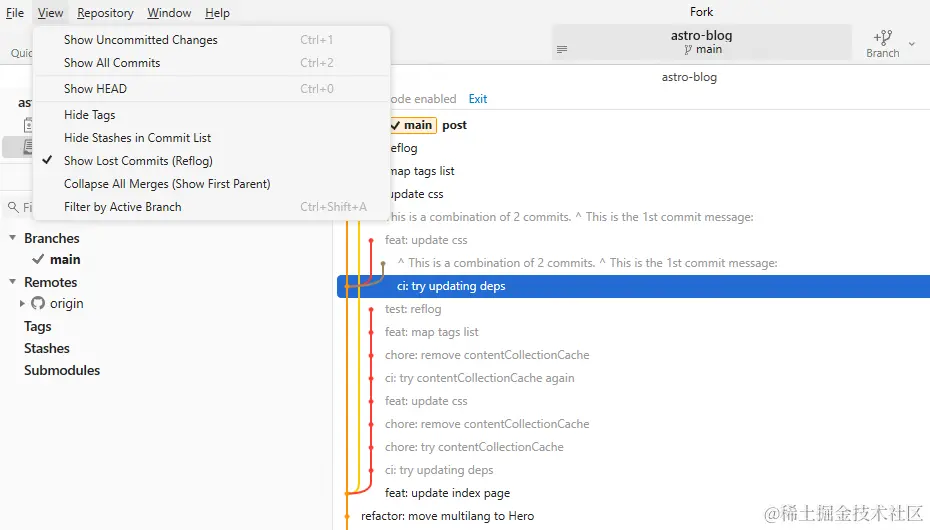Open the File menu
This screenshot has width=930, height=530.
(x=15, y=12)
